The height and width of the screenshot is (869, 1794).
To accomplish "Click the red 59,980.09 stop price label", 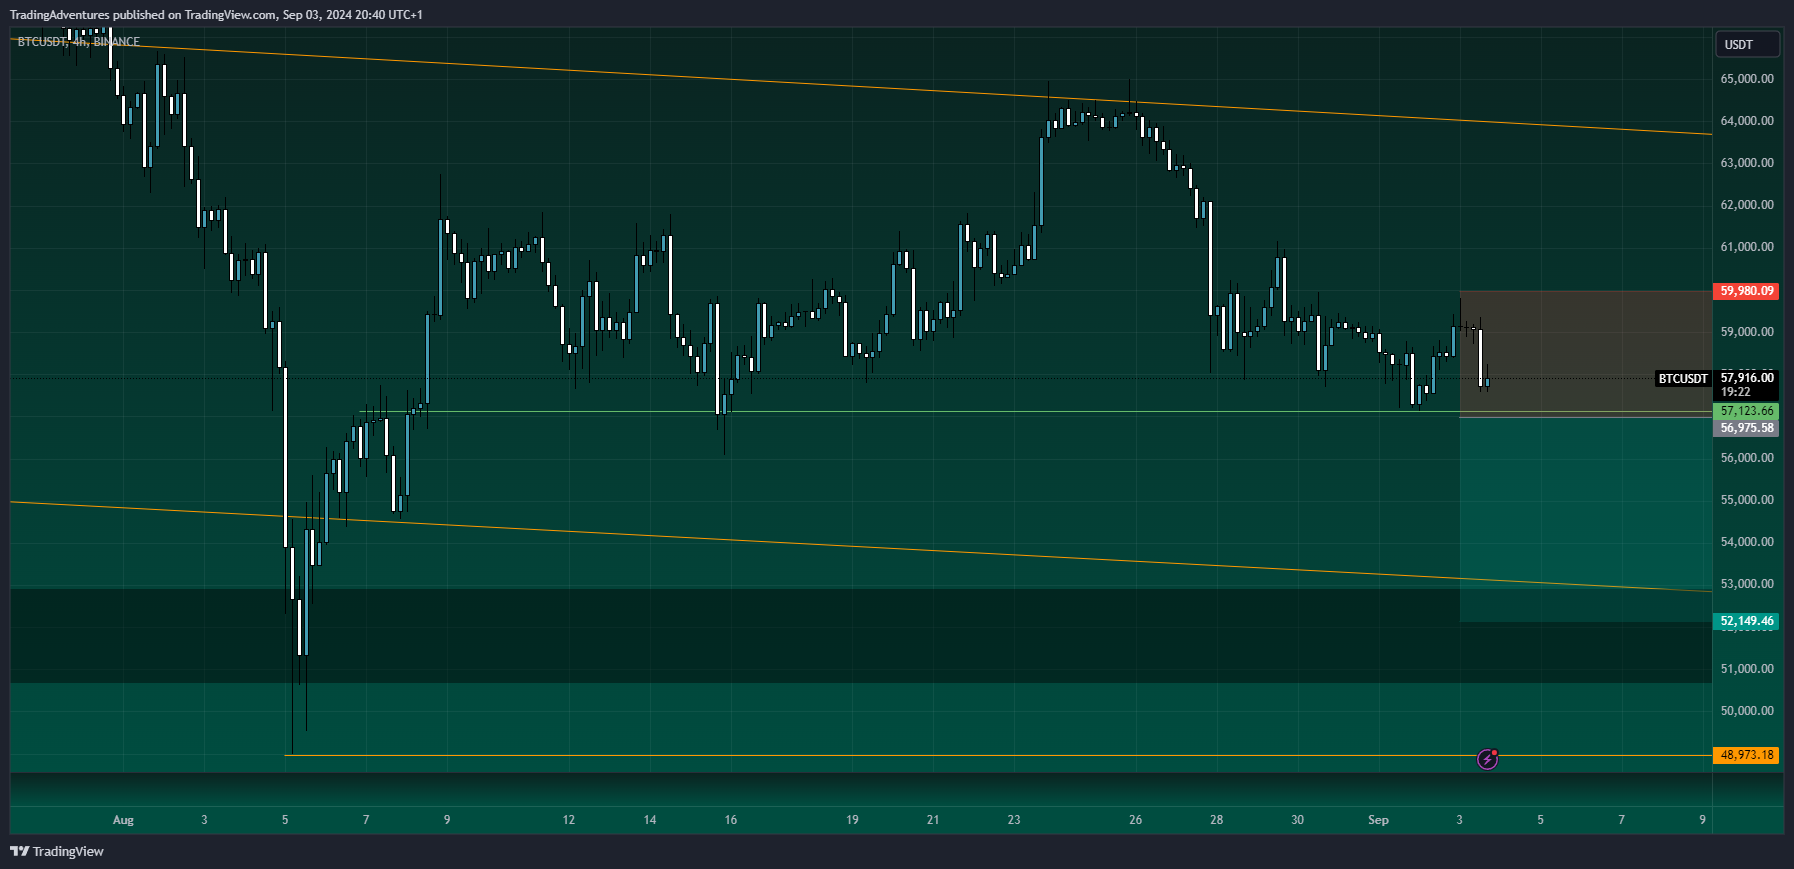I will [x=1747, y=291].
